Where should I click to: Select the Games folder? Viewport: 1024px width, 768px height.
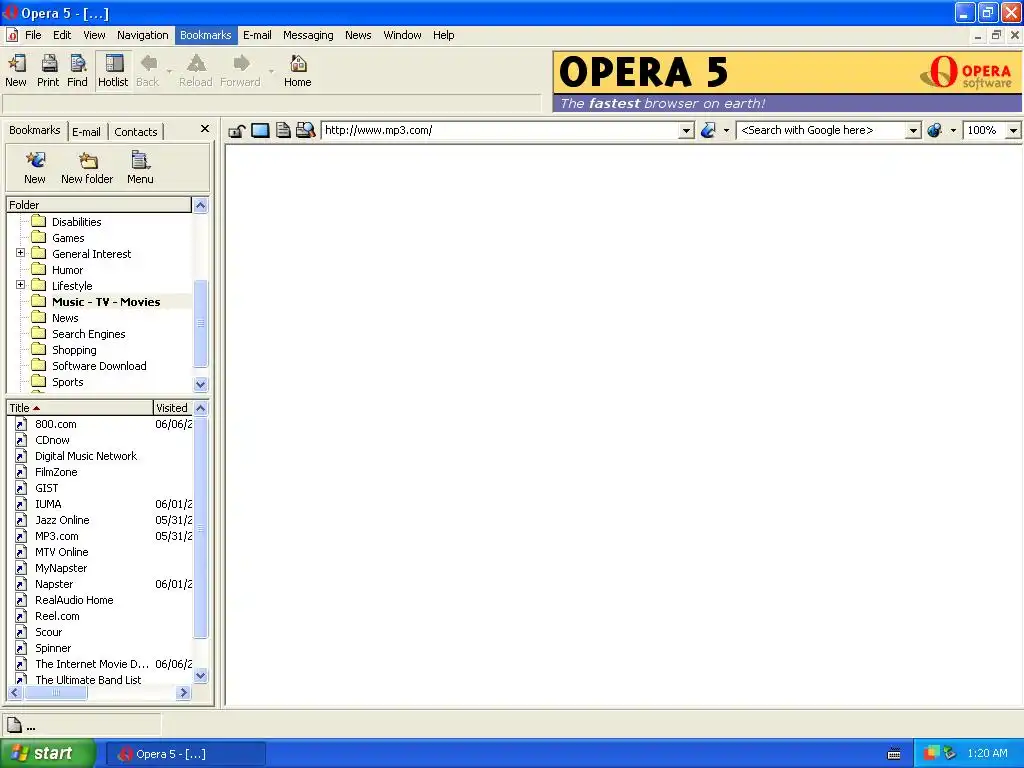pos(68,238)
